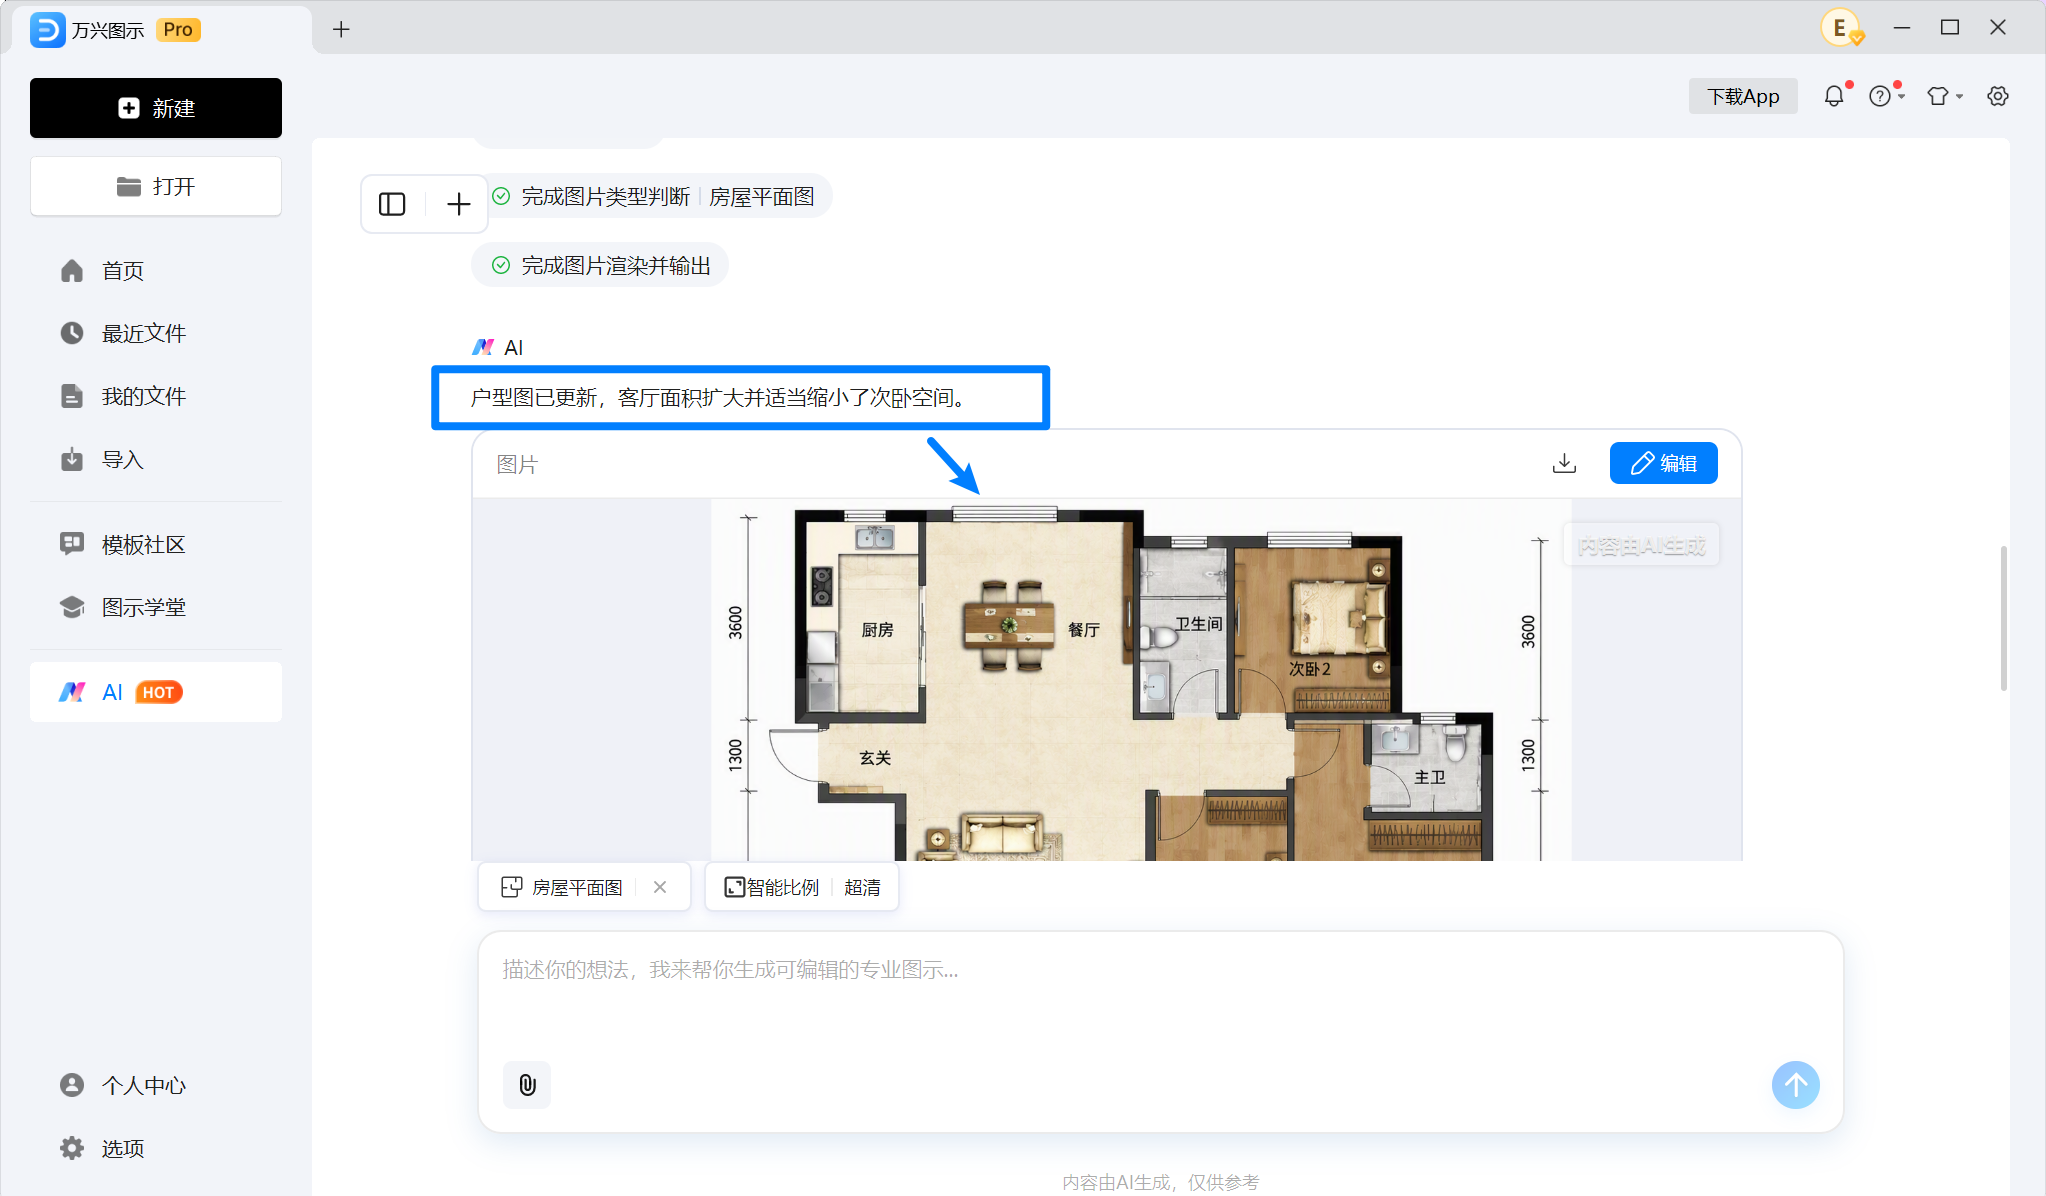Open 个人中心 in the sidebar
Viewport: 2046px width, 1196px height.
click(x=156, y=1085)
